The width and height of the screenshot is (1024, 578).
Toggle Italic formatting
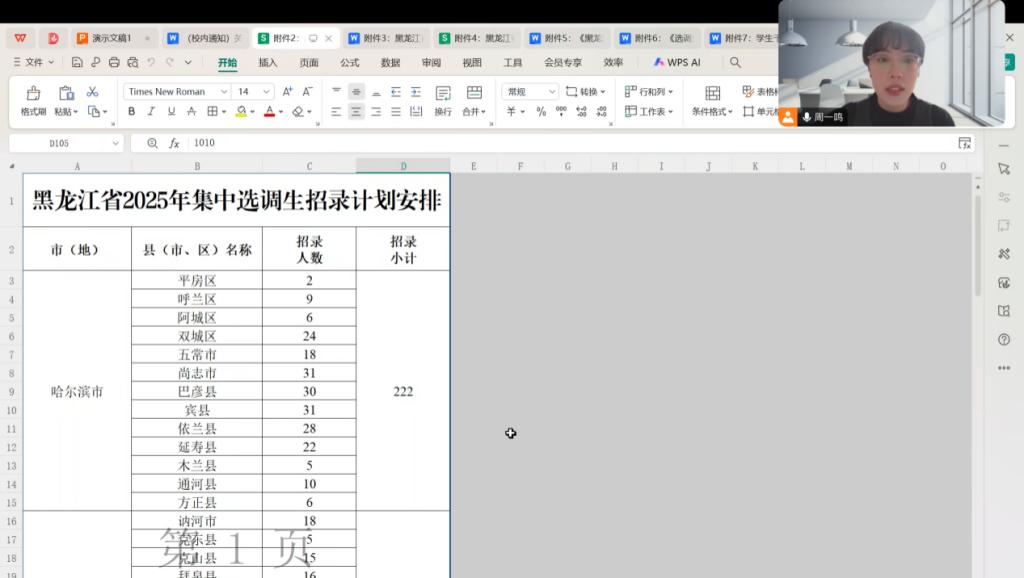point(152,112)
